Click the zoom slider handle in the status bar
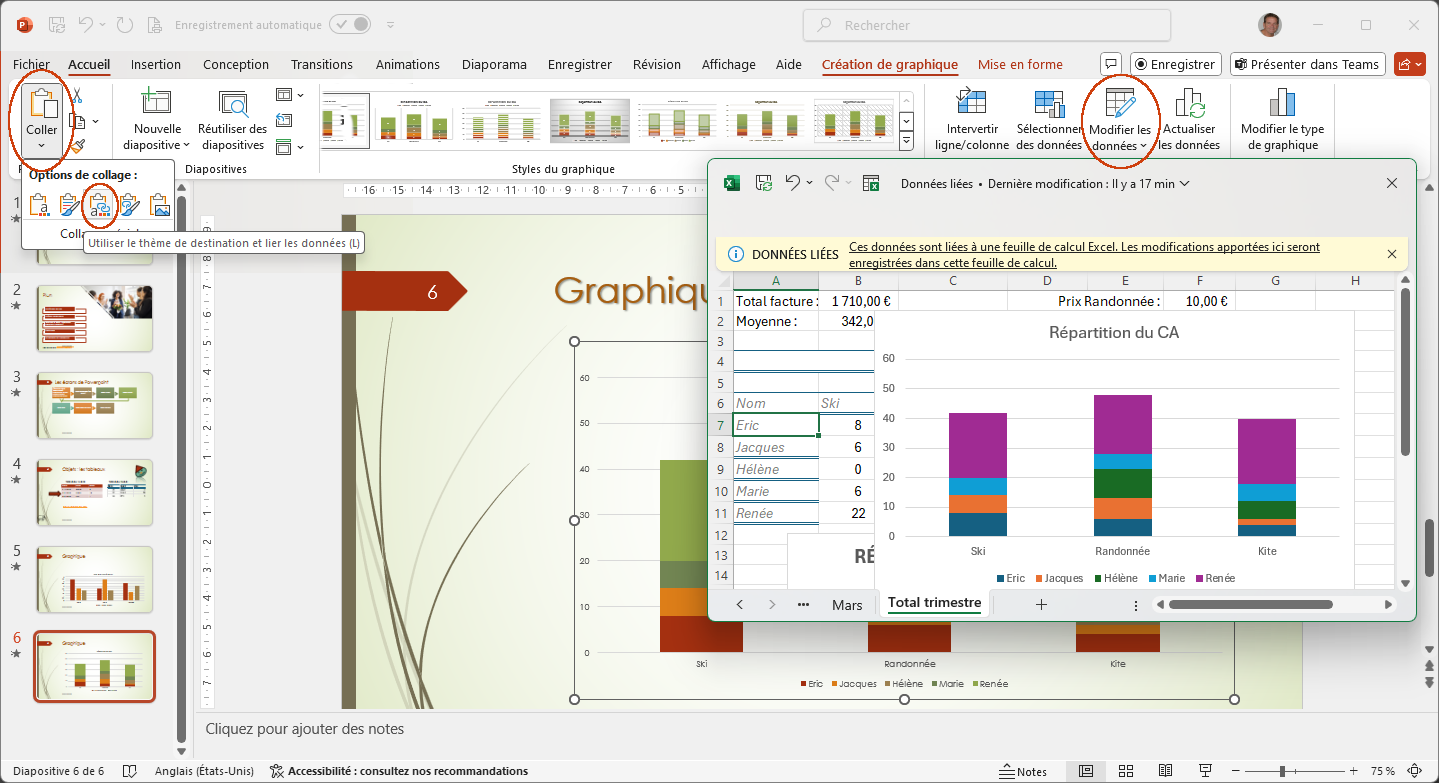This screenshot has width=1439, height=783. 1283,771
